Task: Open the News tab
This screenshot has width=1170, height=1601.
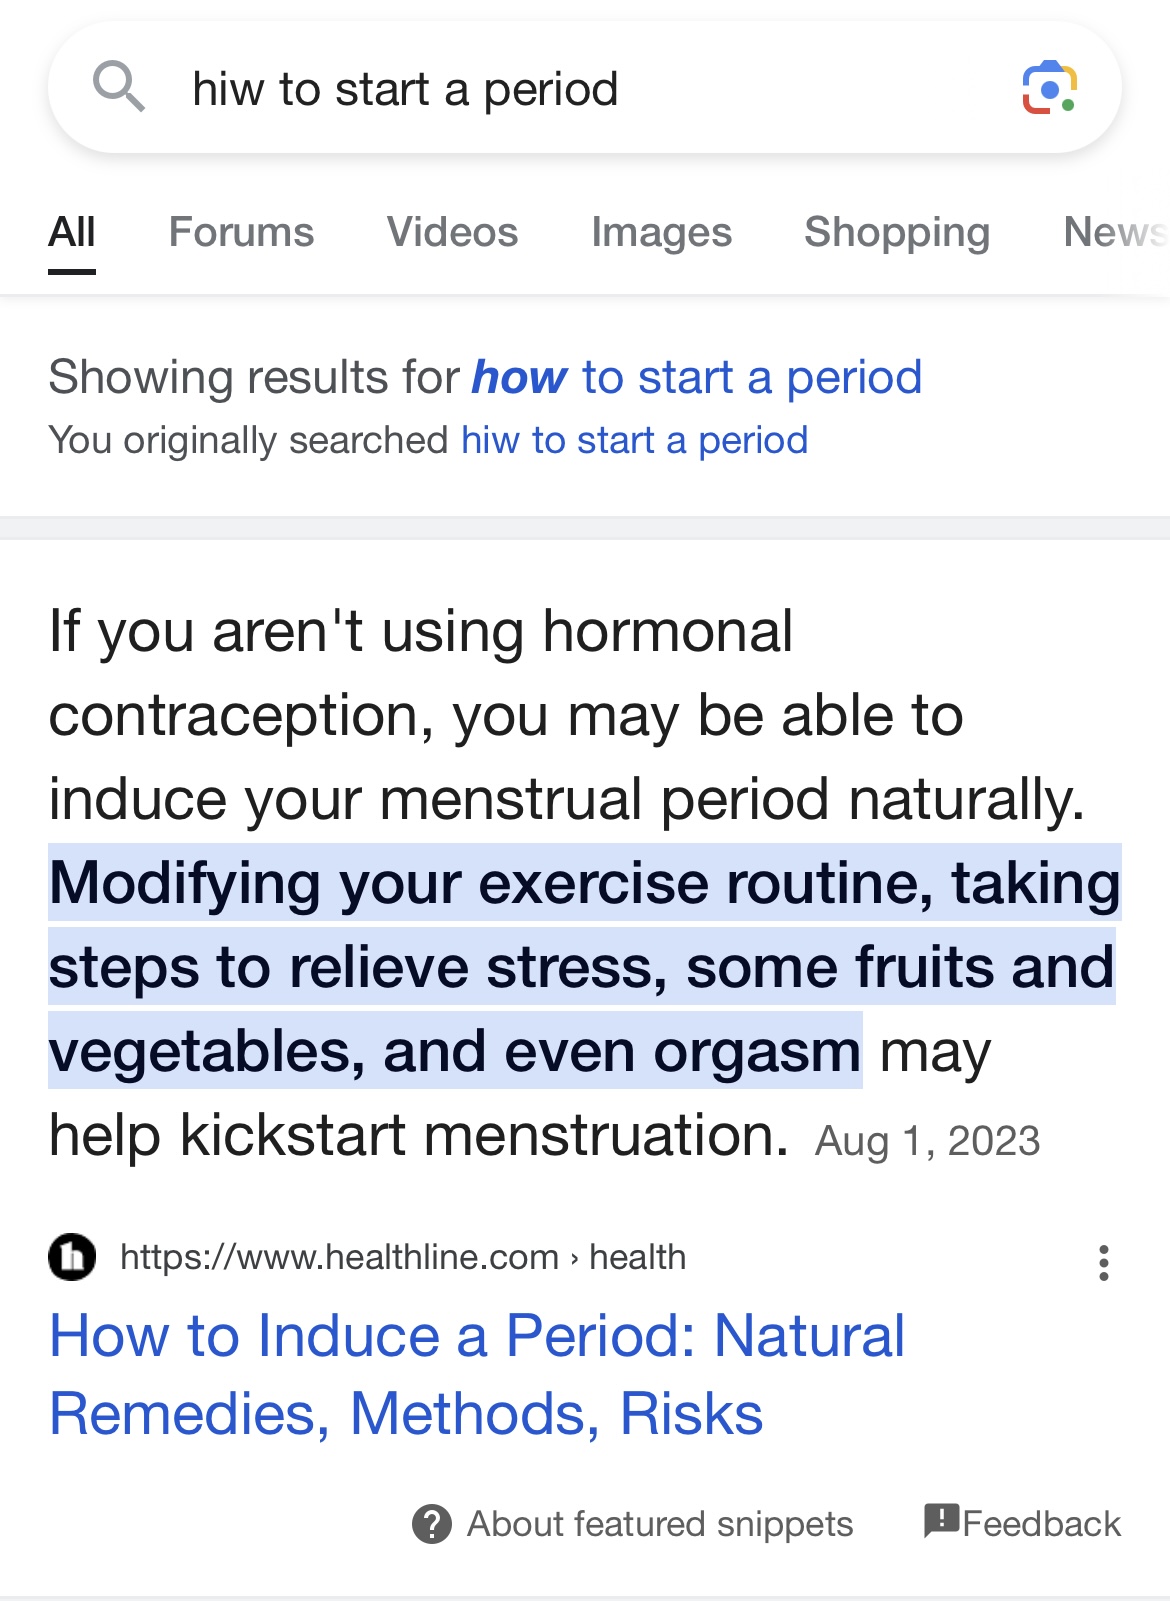Action: click(x=1113, y=232)
